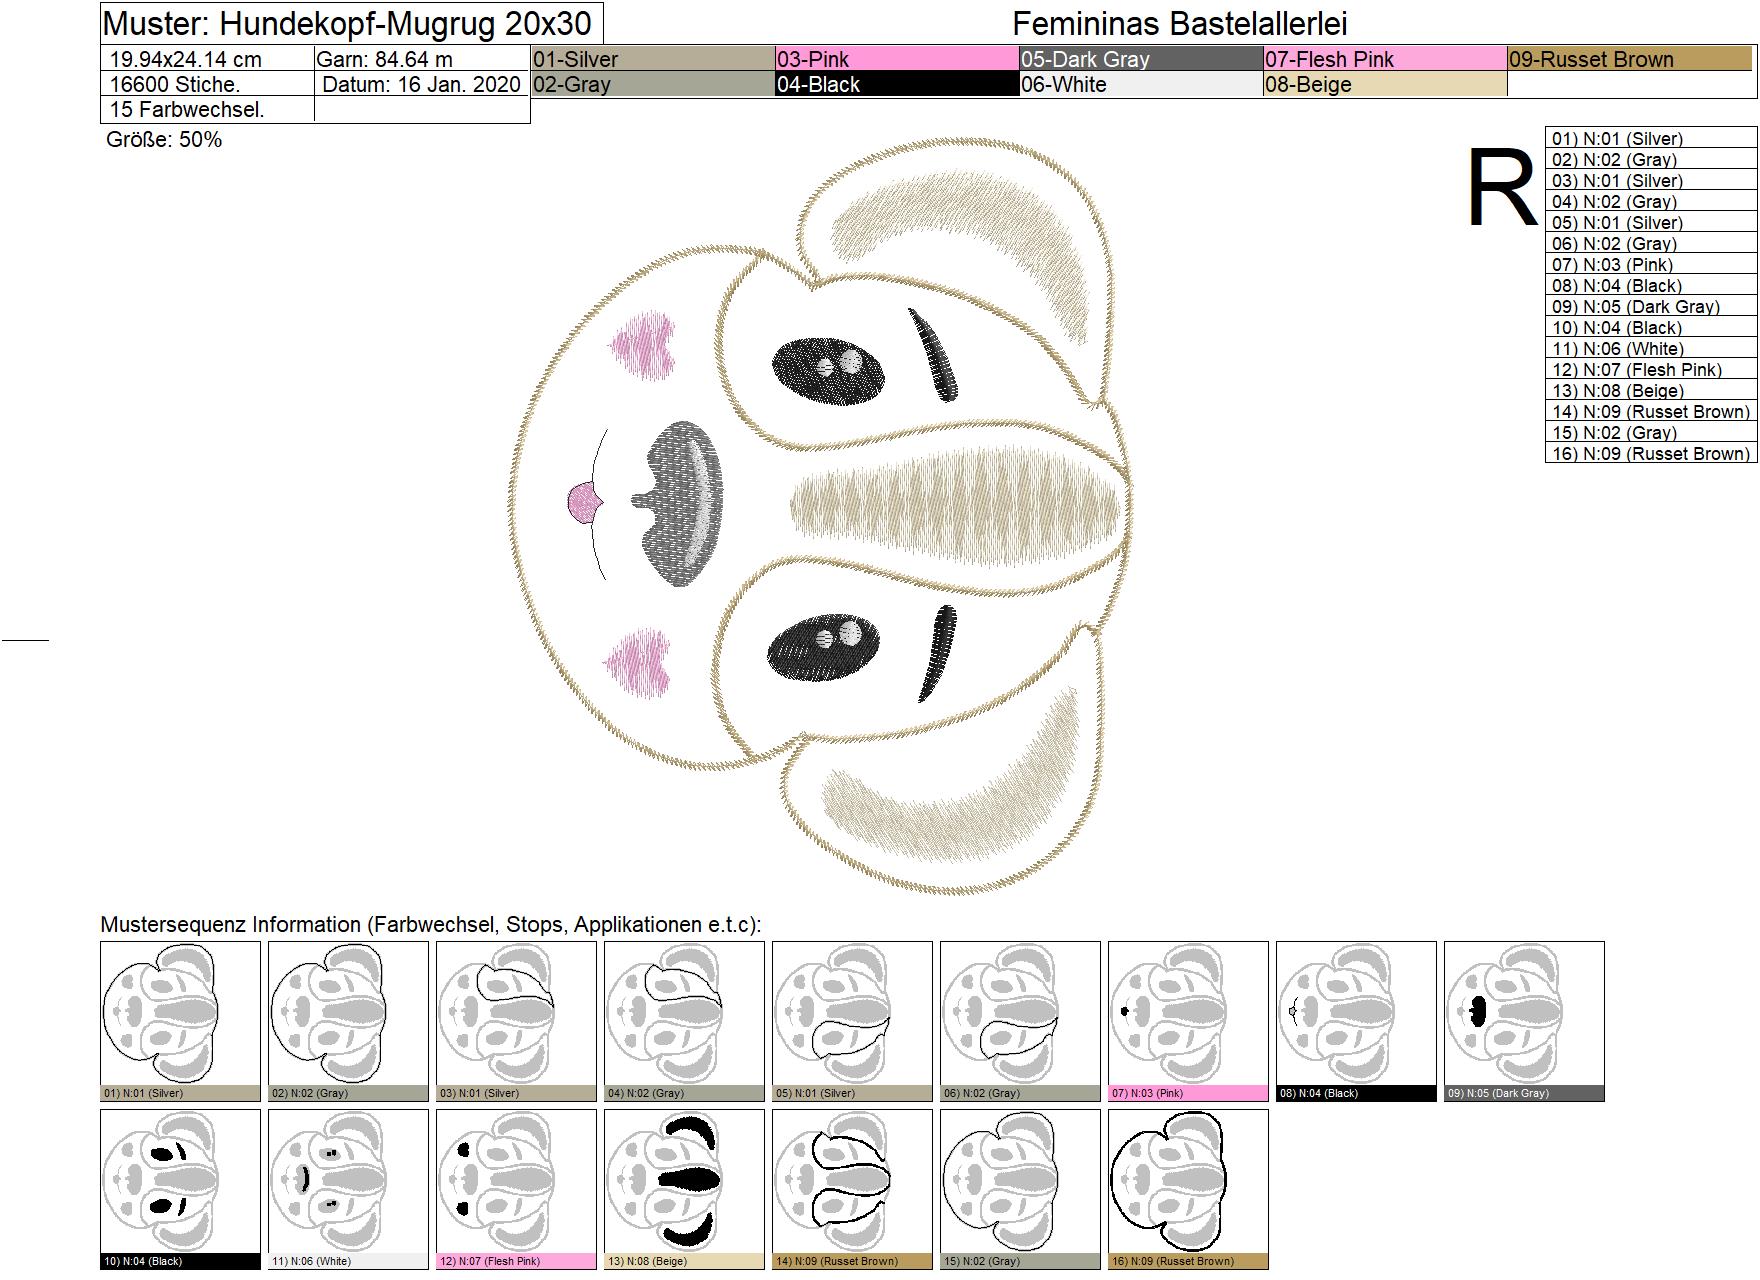Select the 07-Flesh Pink swatch
Viewport: 1760px width, 1280px height.
1386,59
